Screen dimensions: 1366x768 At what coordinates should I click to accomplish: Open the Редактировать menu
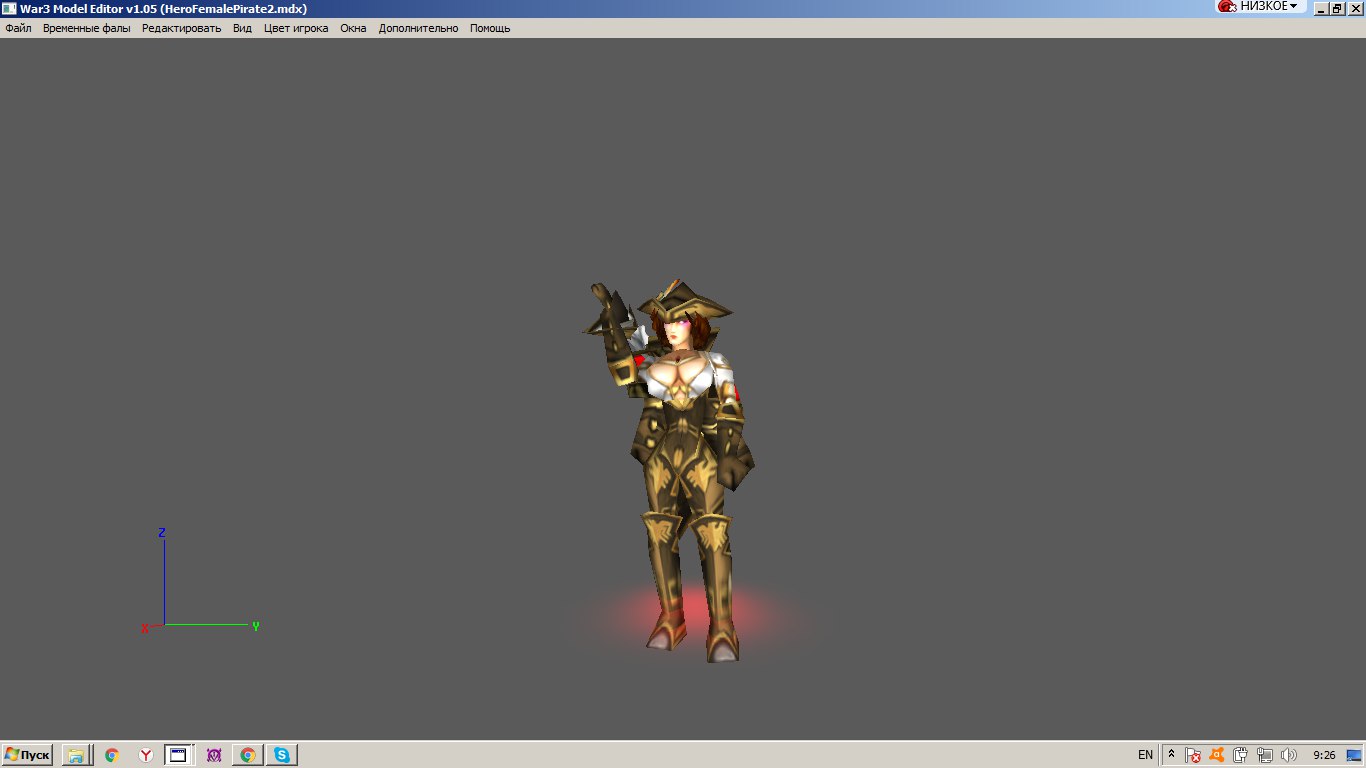(x=181, y=28)
